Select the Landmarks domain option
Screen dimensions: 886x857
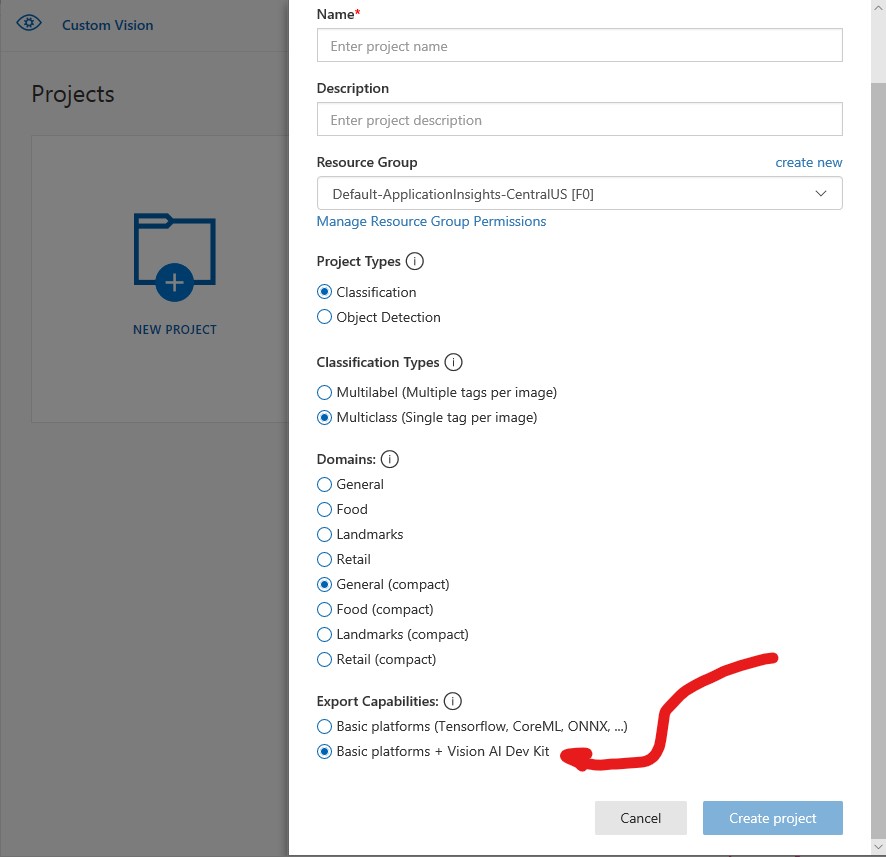tap(324, 534)
